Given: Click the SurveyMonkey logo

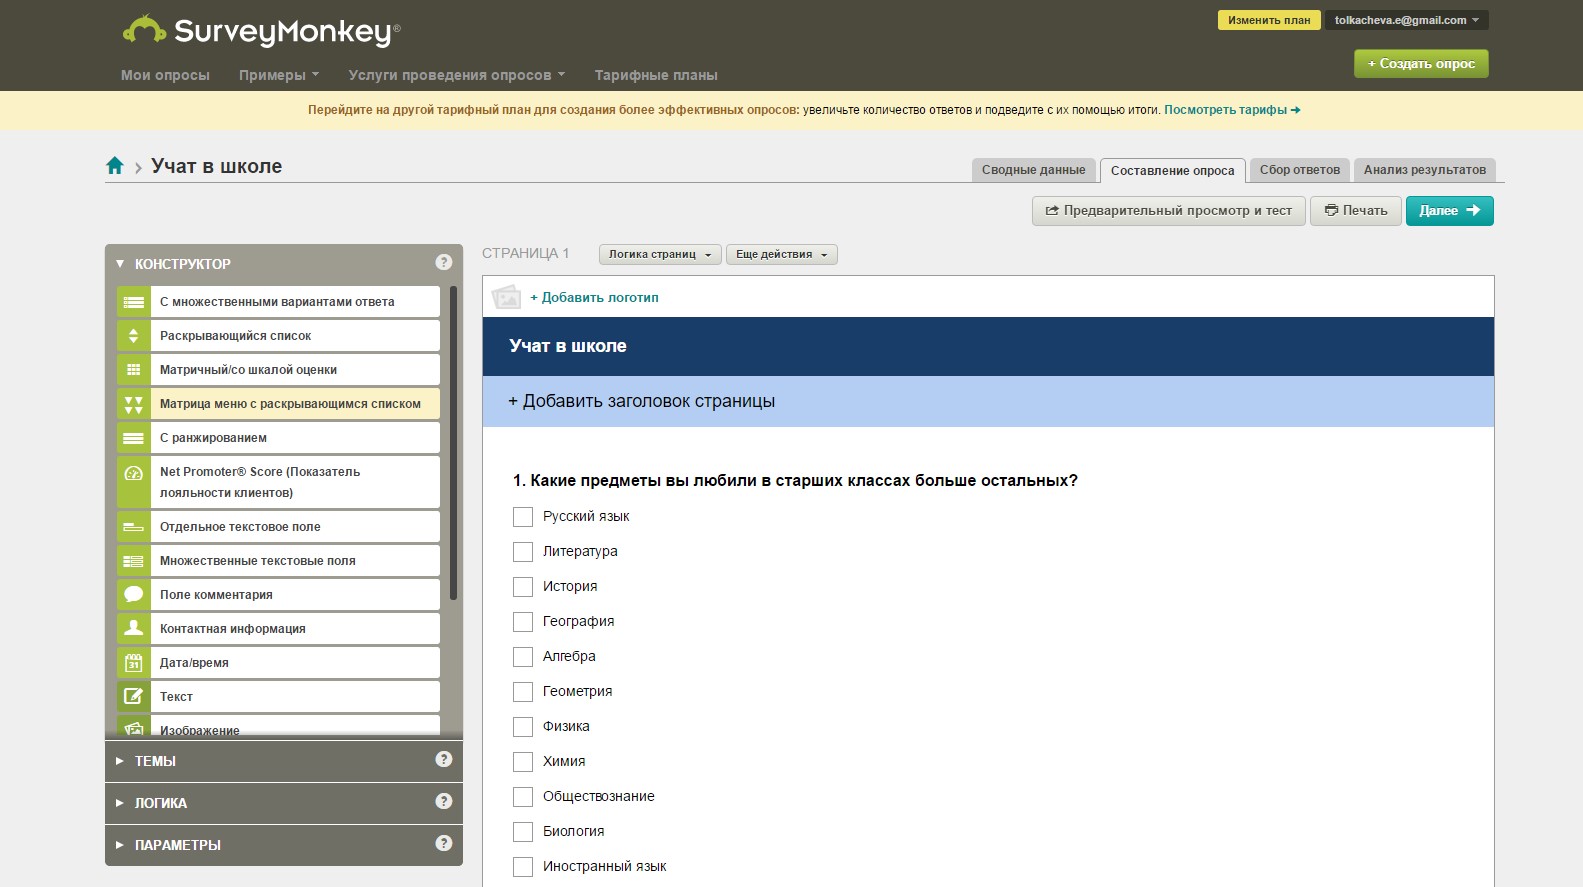Looking at the screenshot, I should (x=261, y=31).
